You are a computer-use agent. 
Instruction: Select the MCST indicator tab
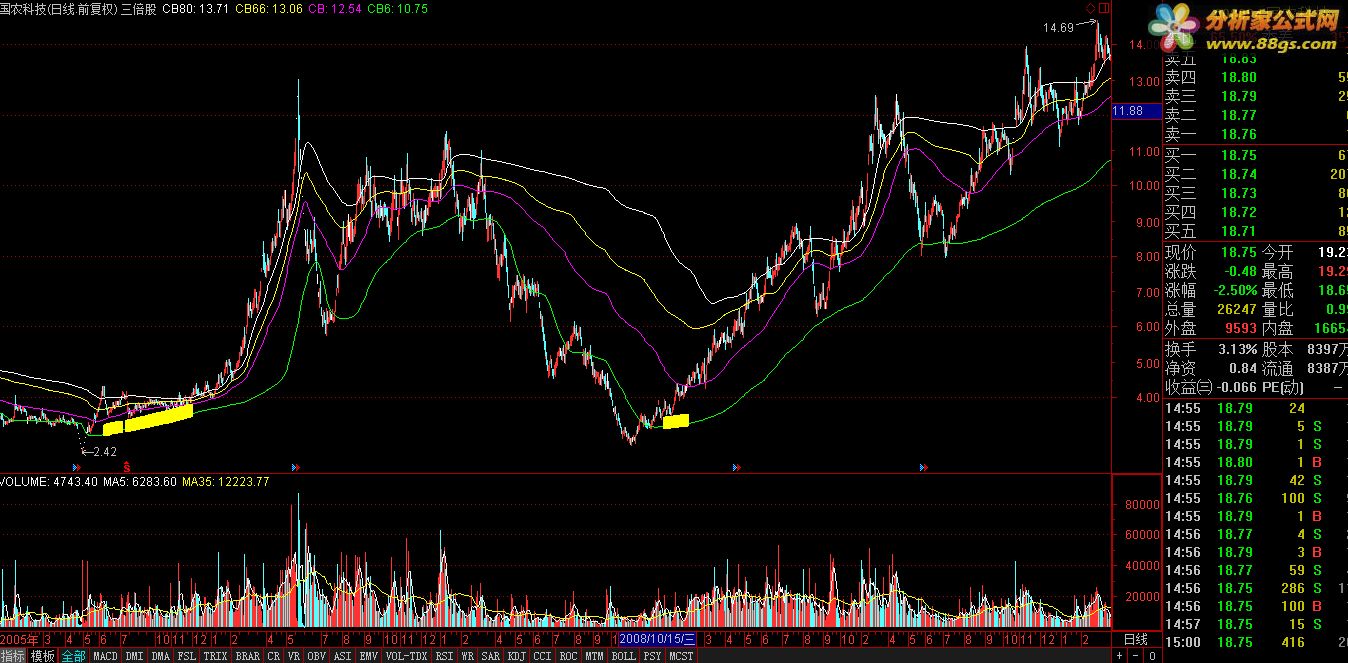pyautogui.click(x=682, y=656)
